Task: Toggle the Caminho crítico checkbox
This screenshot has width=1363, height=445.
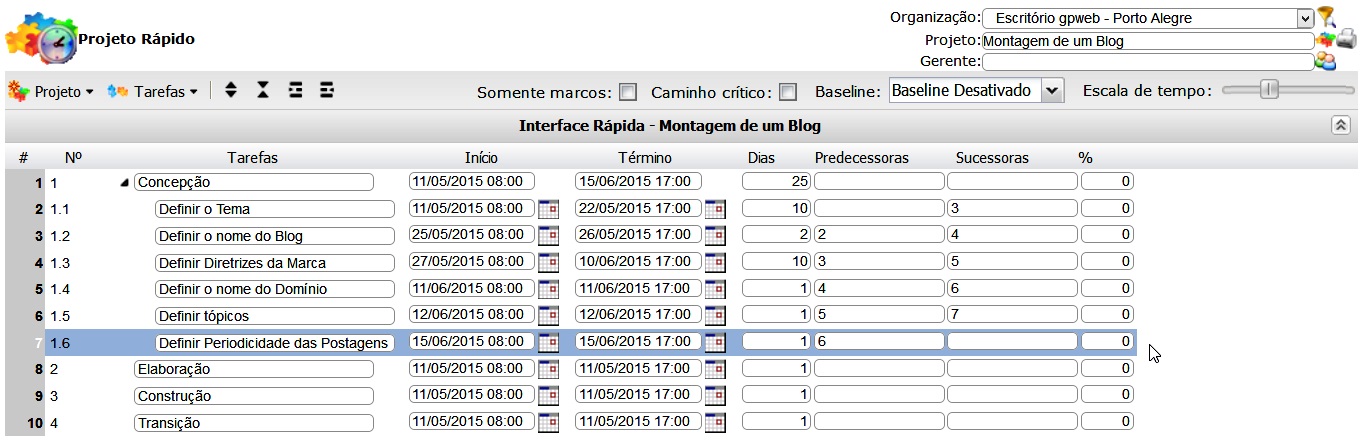Action: point(788,92)
